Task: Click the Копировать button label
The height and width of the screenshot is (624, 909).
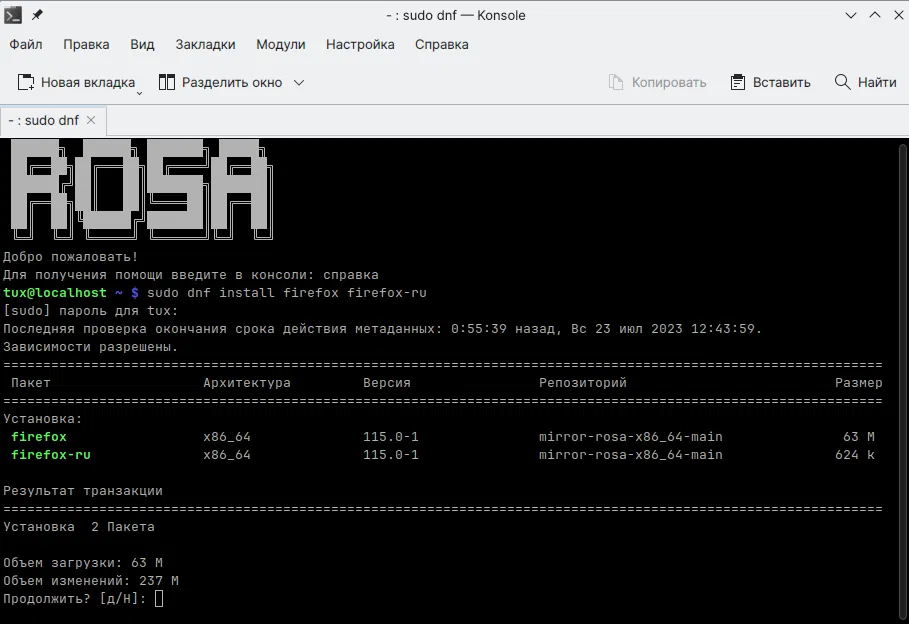Action: tap(669, 82)
